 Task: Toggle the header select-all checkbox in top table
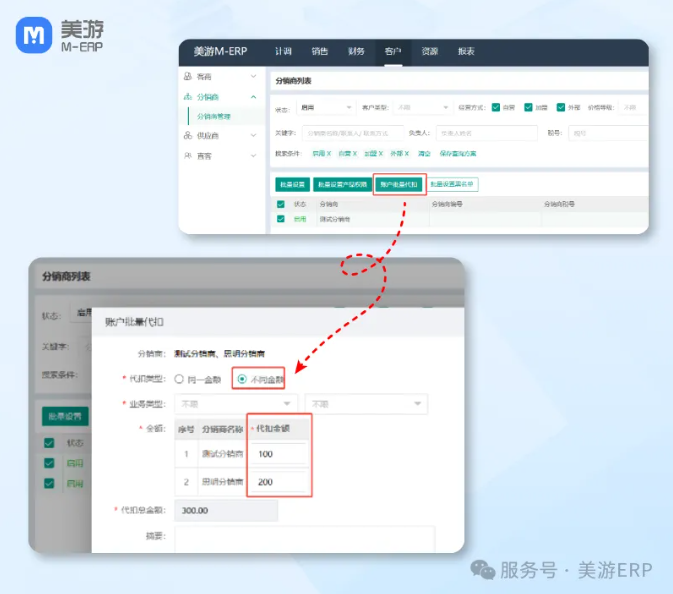click(281, 203)
